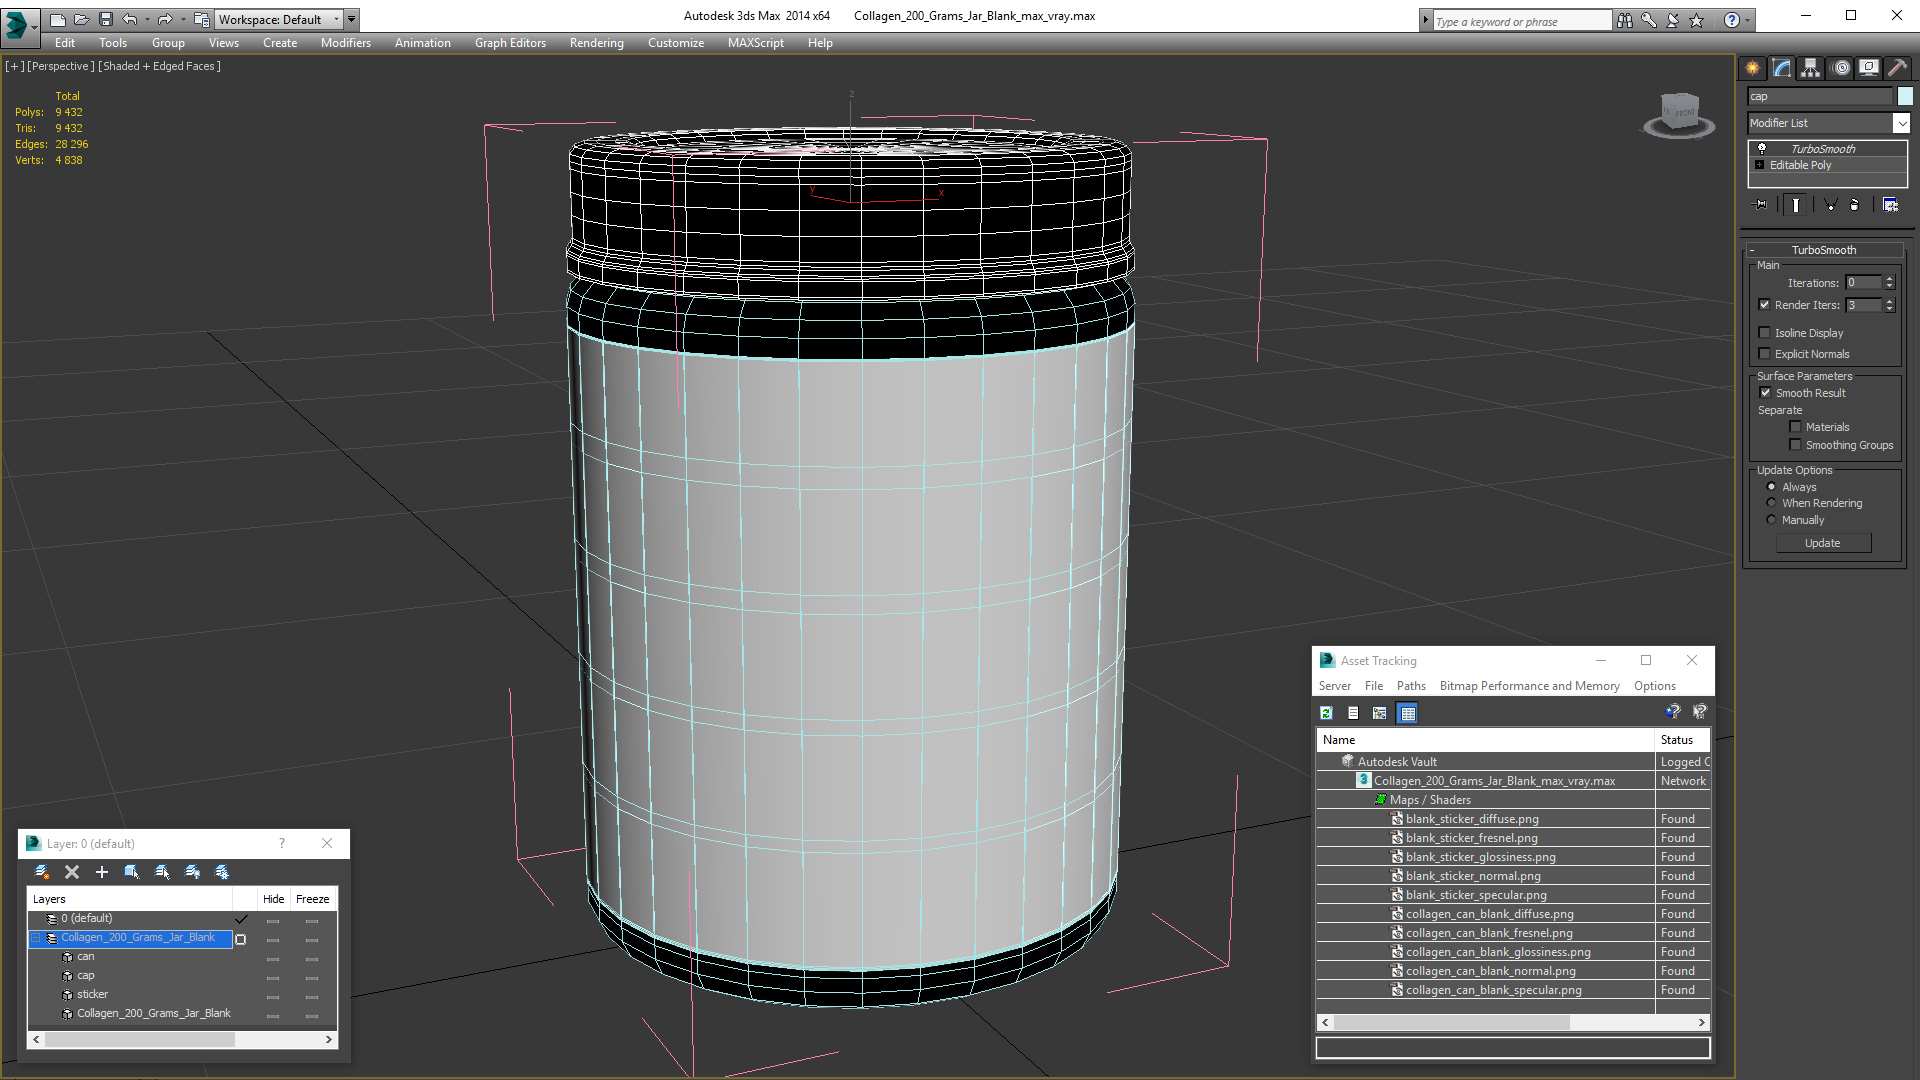Switch Asset Tracking to Table View icon
Viewport: 1920px width, 1080px height.
pos(1408,713)
